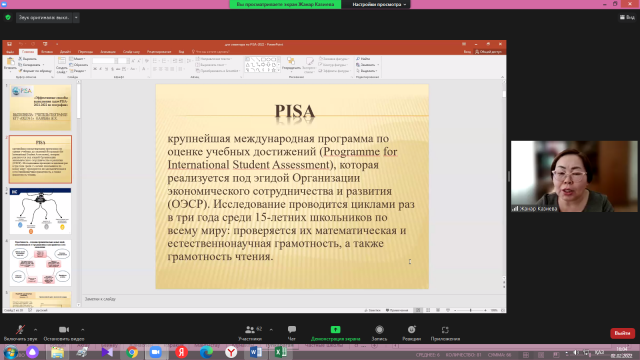Select the first PISA title slide thumbnail
Screen dimensions: 640x360
pyautogui.click(x=40, y=107)
